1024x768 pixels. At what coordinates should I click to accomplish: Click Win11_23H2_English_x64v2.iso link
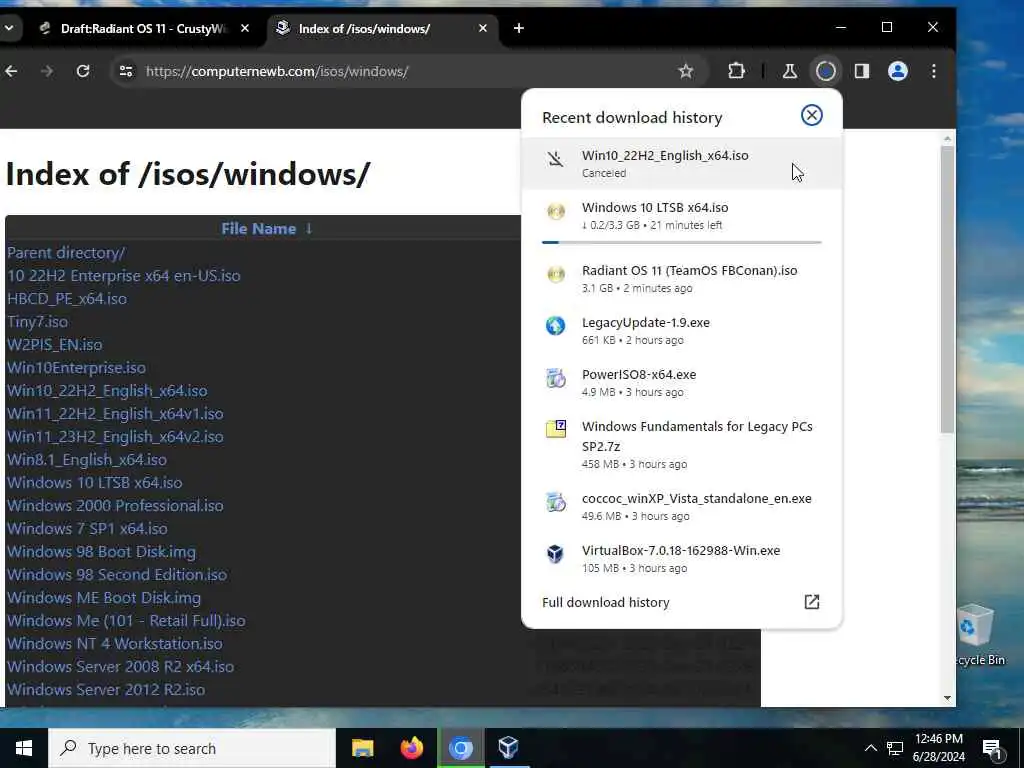[x=115, y=436]
